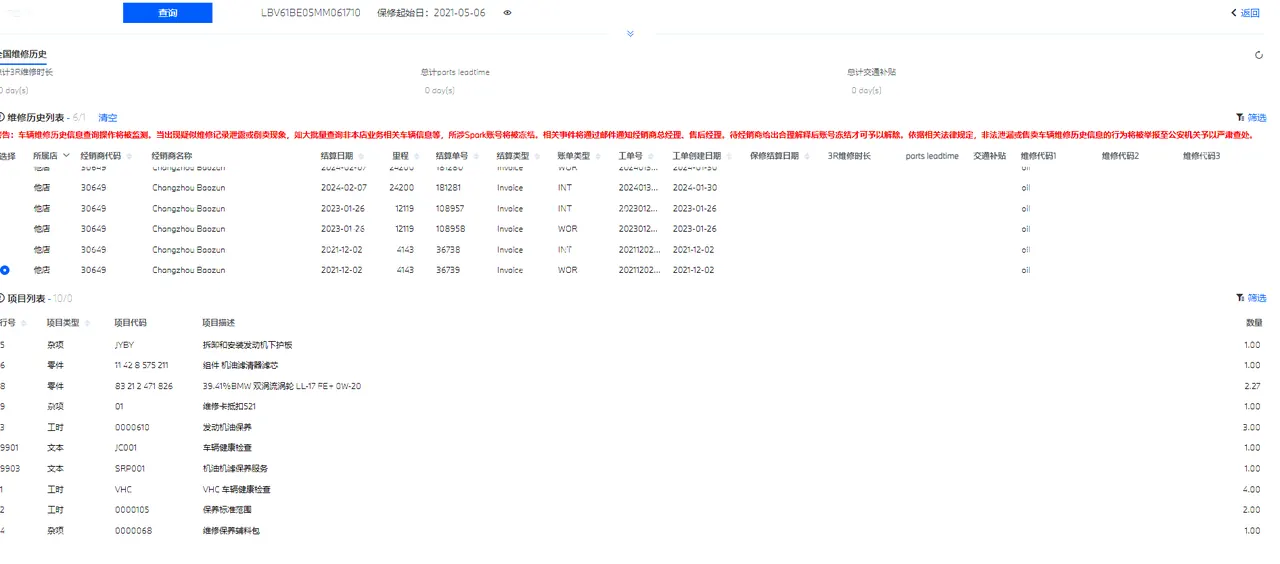Open filter for item list section
Viewport: 1280px width, 564px height.
pos(1251,298)
